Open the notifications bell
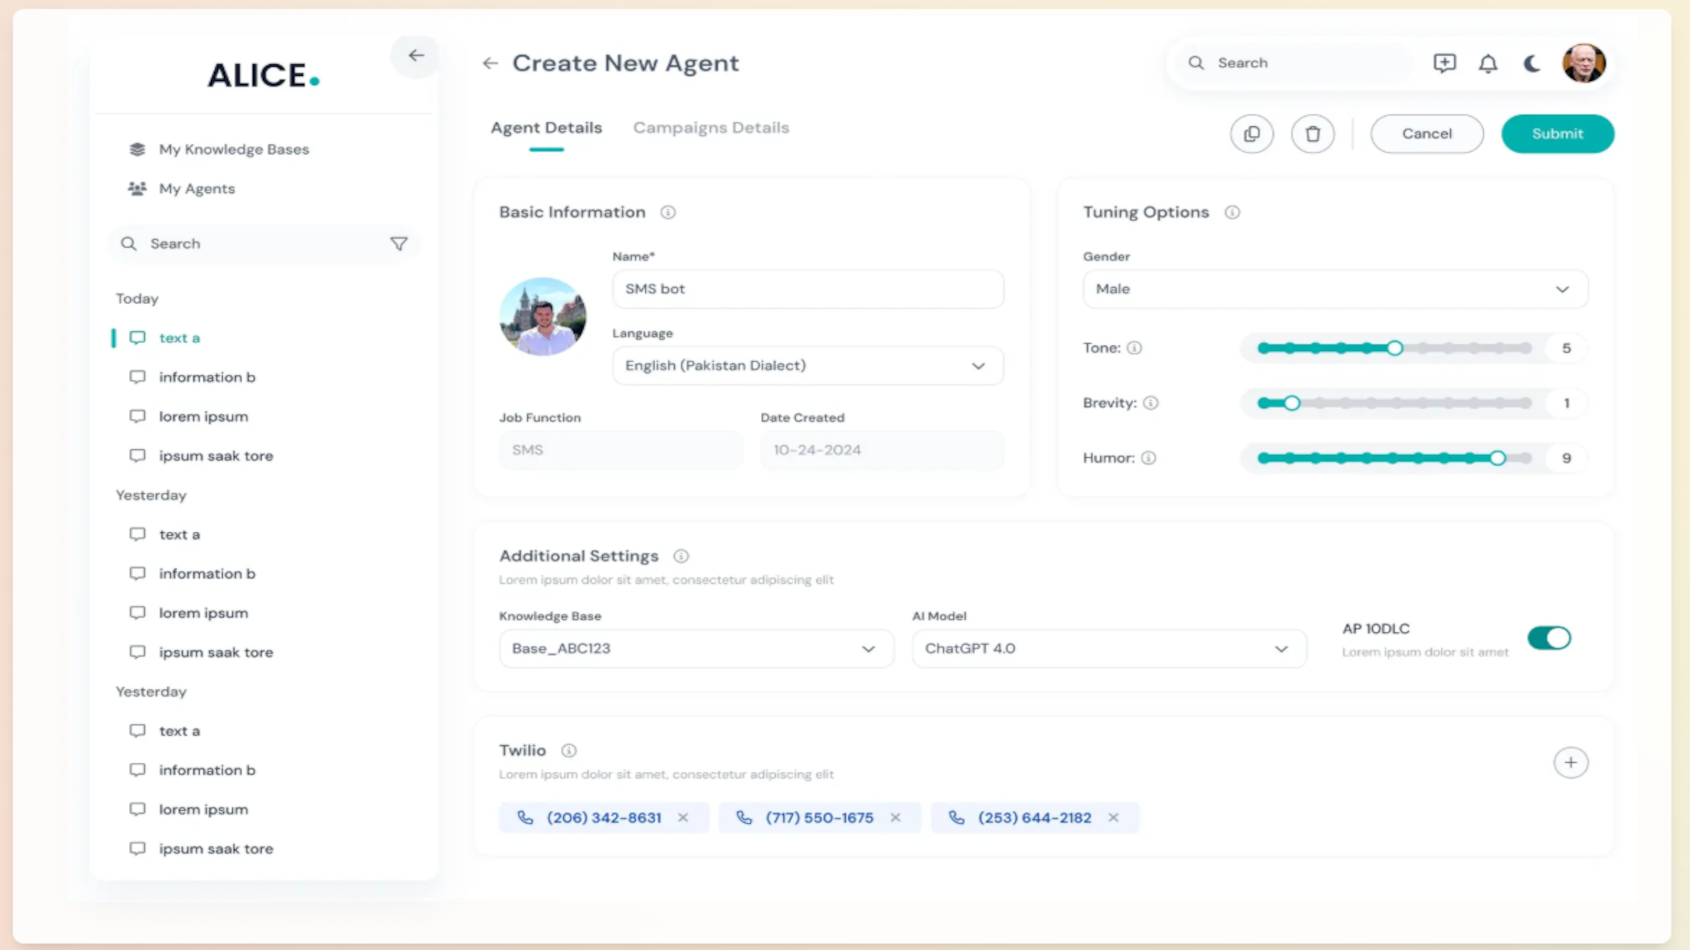Screen dimensions: 1690x950 coord(1488,64)
